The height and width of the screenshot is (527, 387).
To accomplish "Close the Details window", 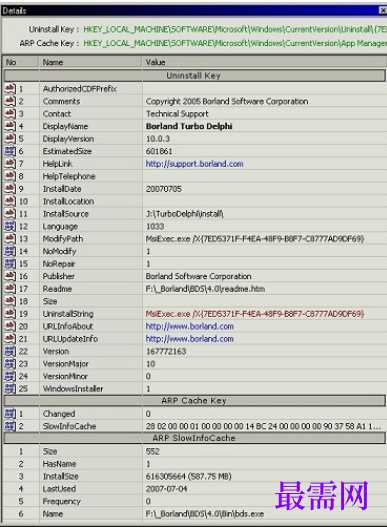I will tap(383, 10).
